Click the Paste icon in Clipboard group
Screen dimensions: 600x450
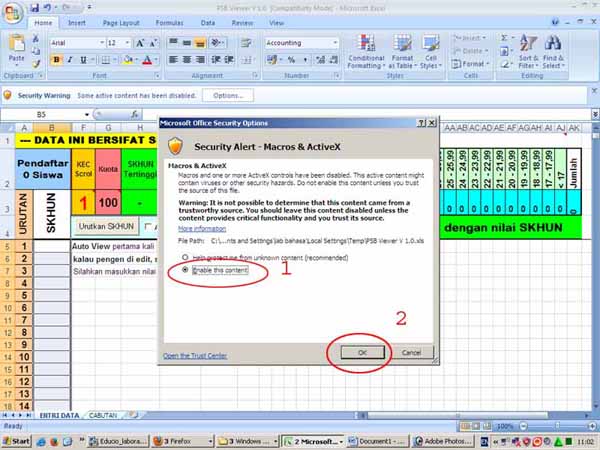point(17,50)
